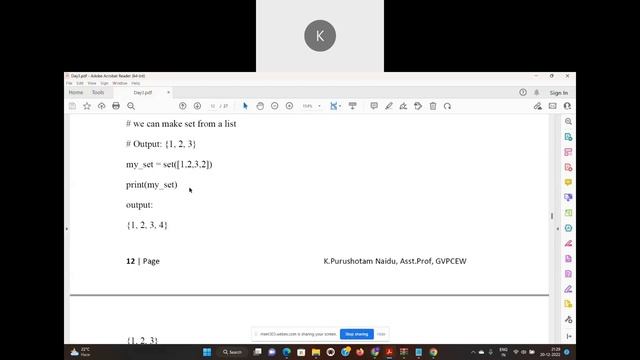
Task: Switch to the Home tab
Action: click(x=76, y=93)
